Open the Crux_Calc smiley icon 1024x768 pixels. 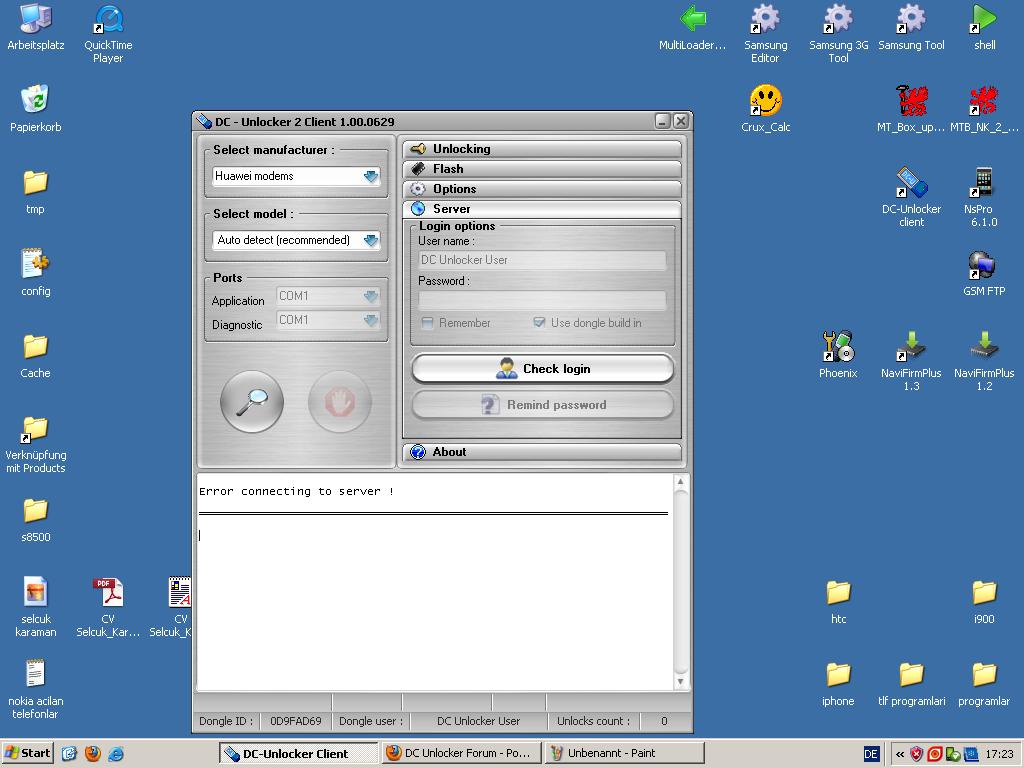766,101
